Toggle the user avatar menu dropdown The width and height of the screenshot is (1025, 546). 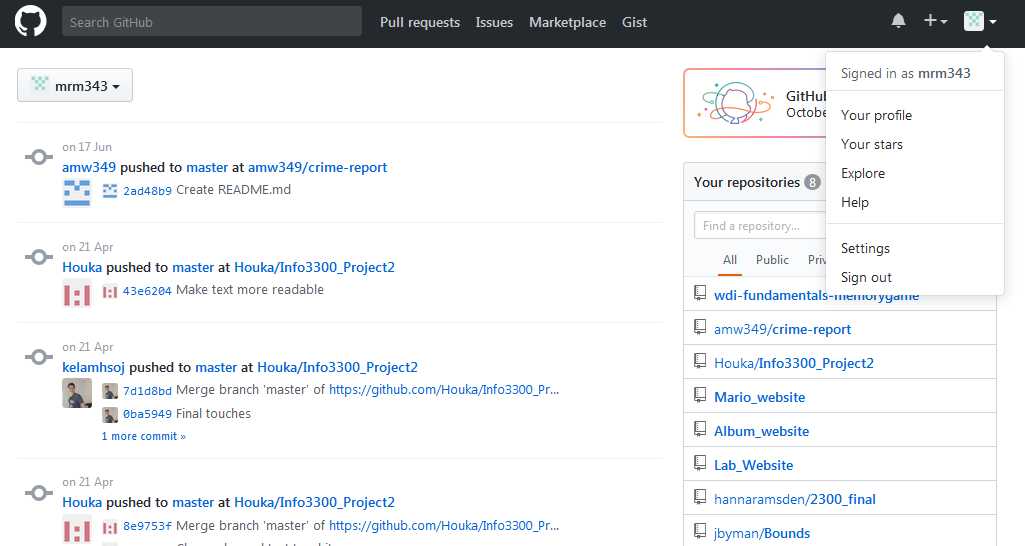979,22
